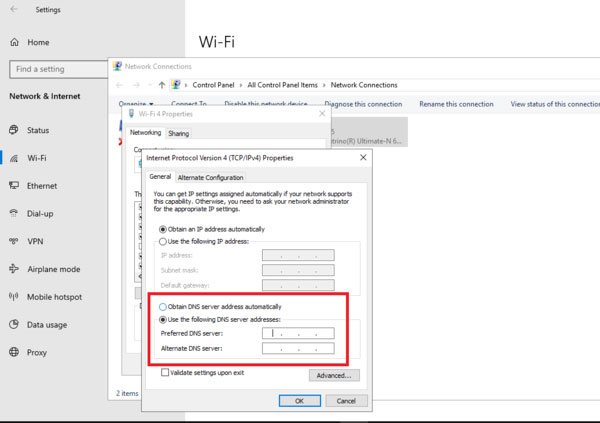Select Use the following IP address

(x=164, y=242)
